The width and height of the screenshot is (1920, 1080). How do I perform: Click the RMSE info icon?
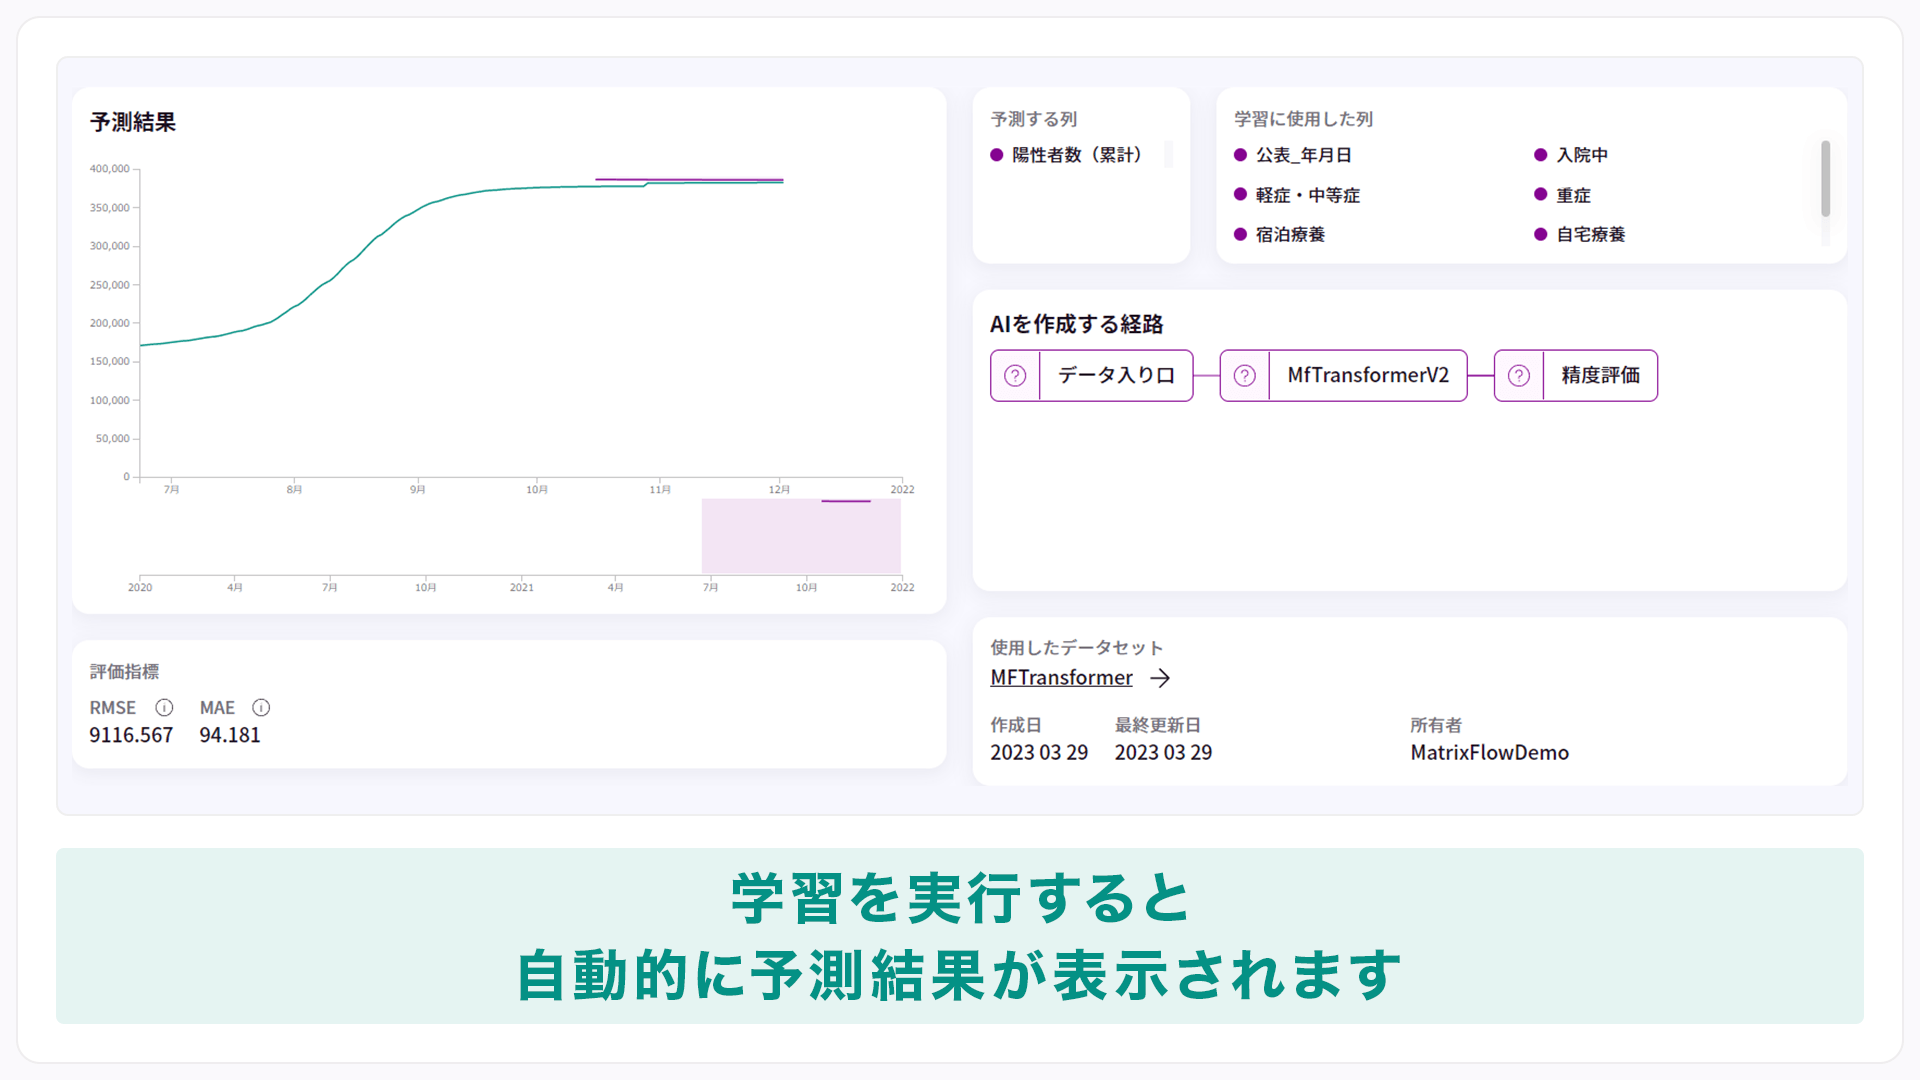[164, 707]
